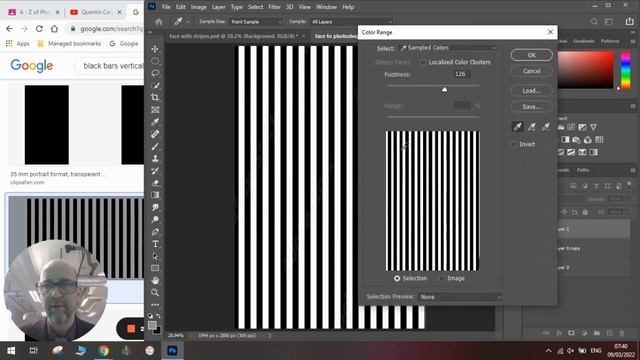Select the Gradient tool
The width and height of the screenshot is (640, 360).
point(155,195)
